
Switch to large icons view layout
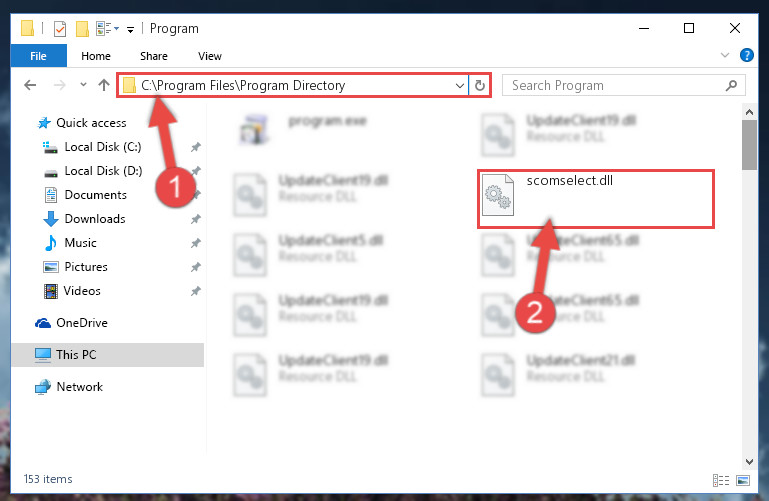(743, 480)
